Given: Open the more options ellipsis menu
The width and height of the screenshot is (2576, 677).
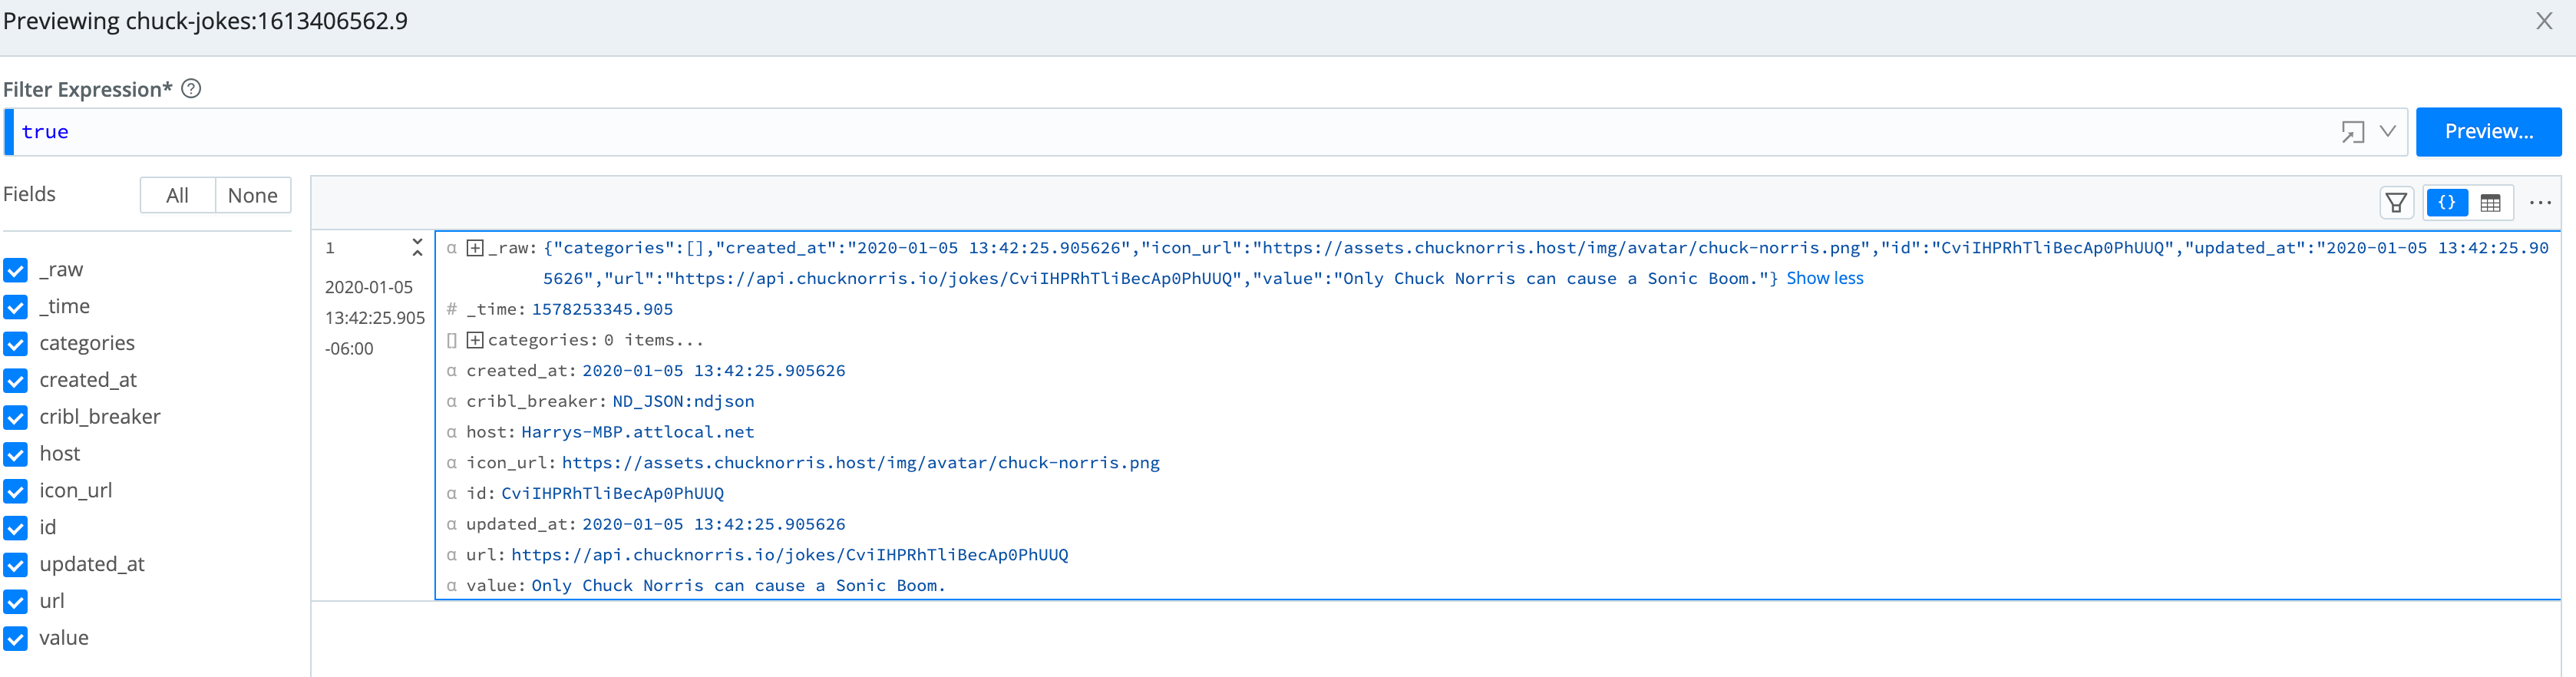Looking at the screenshot, I should click(x=2540, y=203).
